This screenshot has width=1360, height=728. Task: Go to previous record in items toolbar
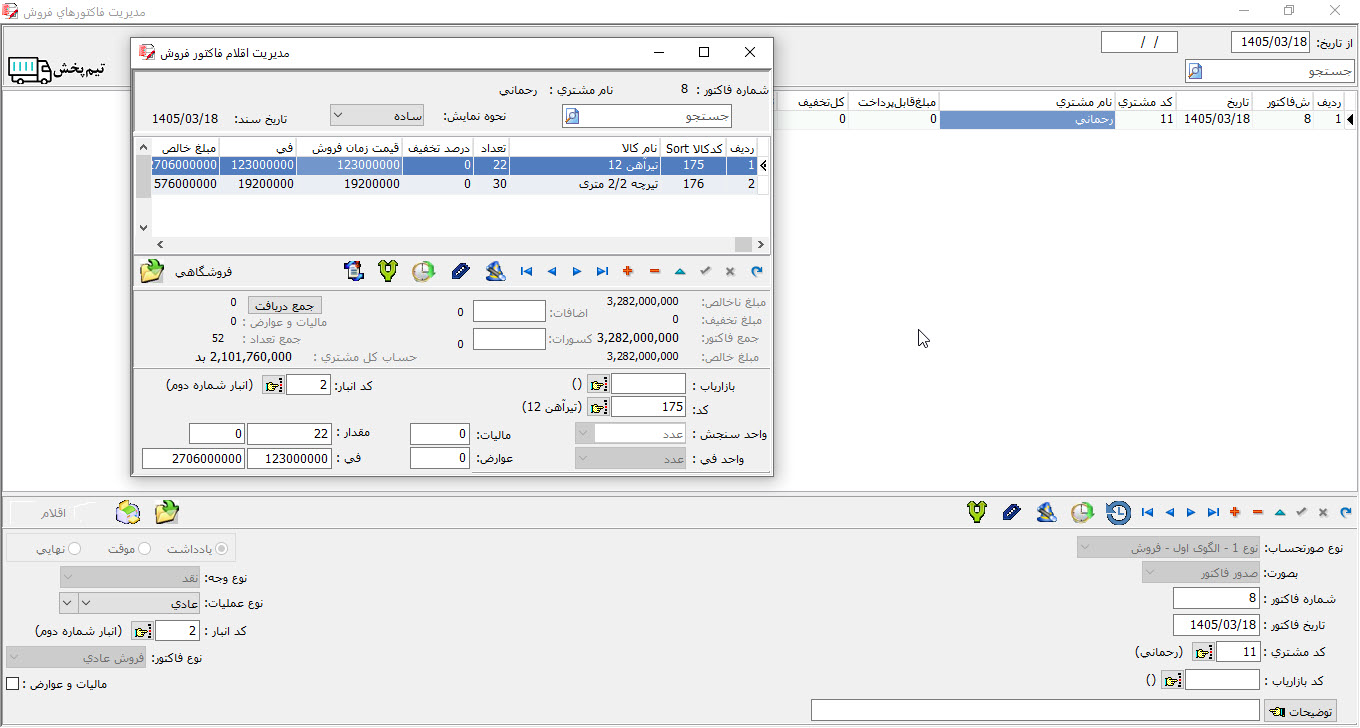552,271
